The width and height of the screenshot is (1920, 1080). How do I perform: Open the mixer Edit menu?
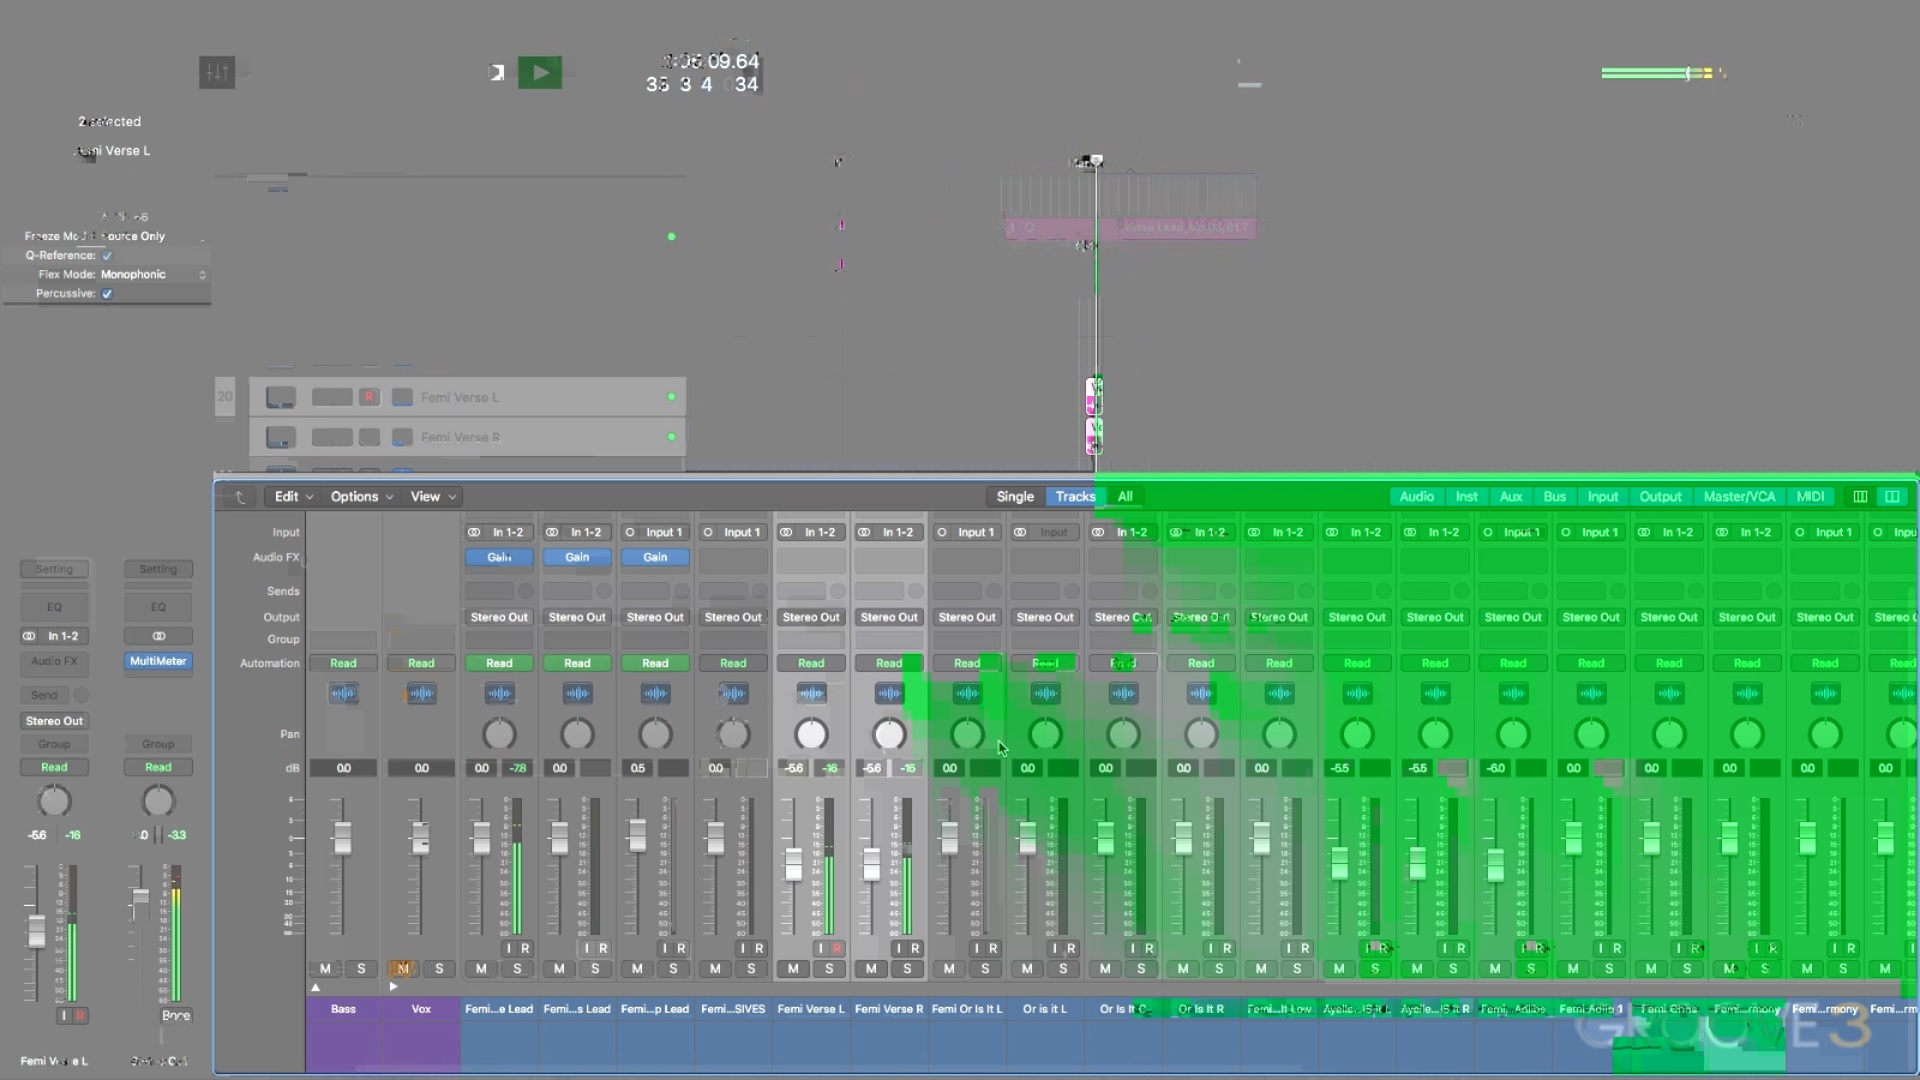293,497
